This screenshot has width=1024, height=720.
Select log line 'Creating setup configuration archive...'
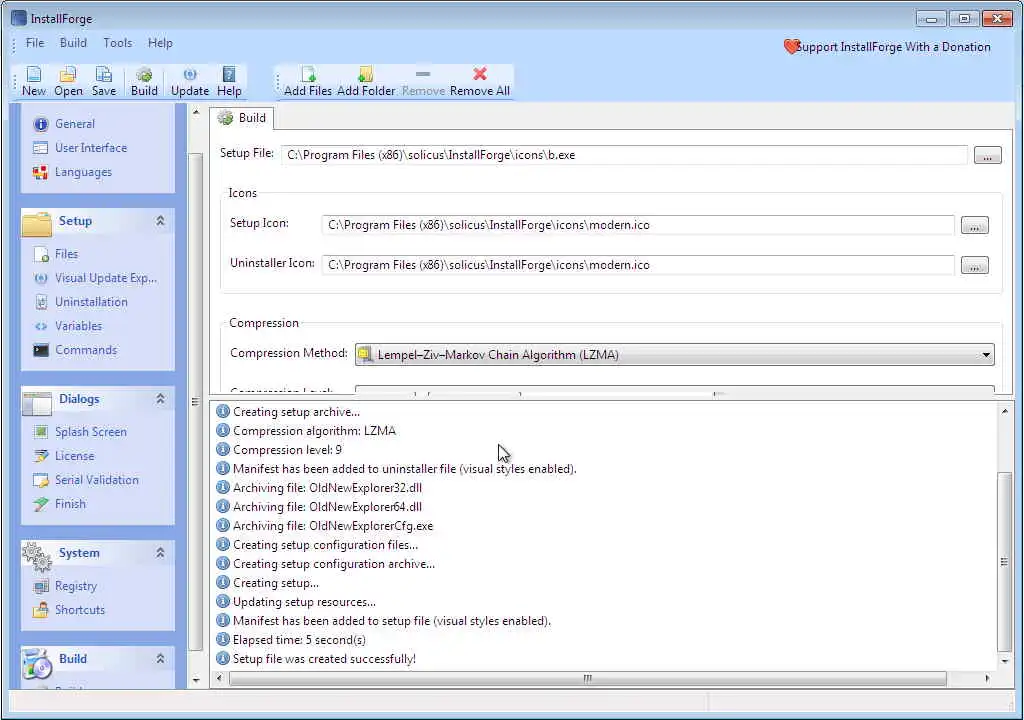click(x=325, y=563)
